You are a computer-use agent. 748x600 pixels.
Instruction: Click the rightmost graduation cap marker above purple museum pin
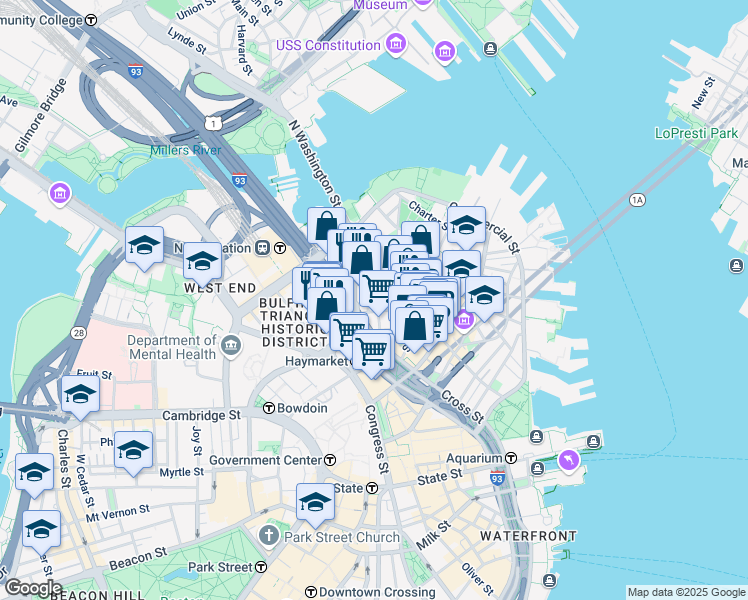coord(484,296)
